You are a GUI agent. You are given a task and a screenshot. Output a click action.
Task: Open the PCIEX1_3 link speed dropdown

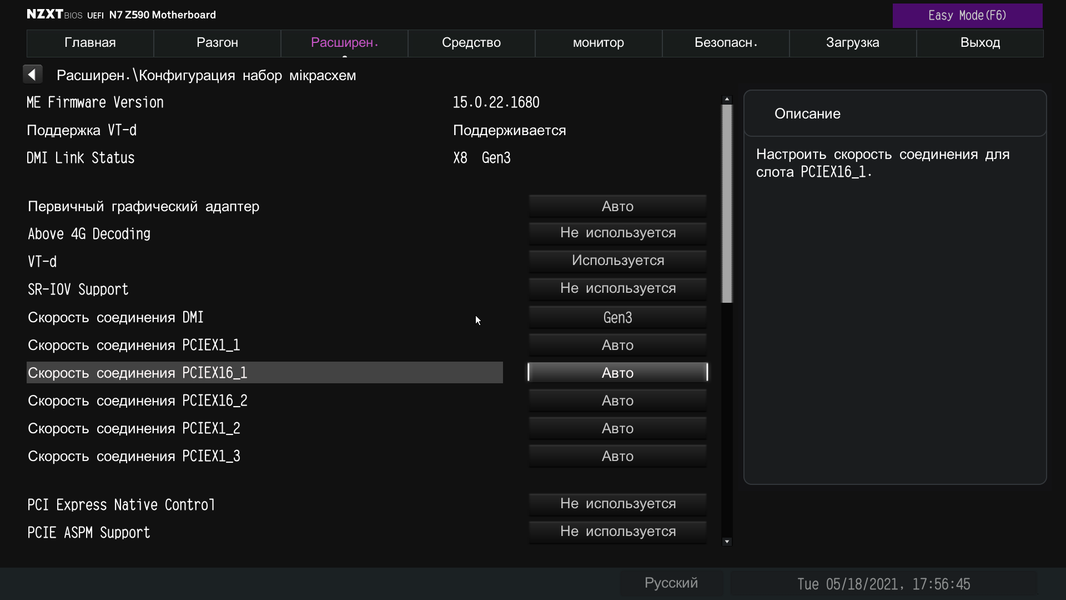(x=617, y=456)
